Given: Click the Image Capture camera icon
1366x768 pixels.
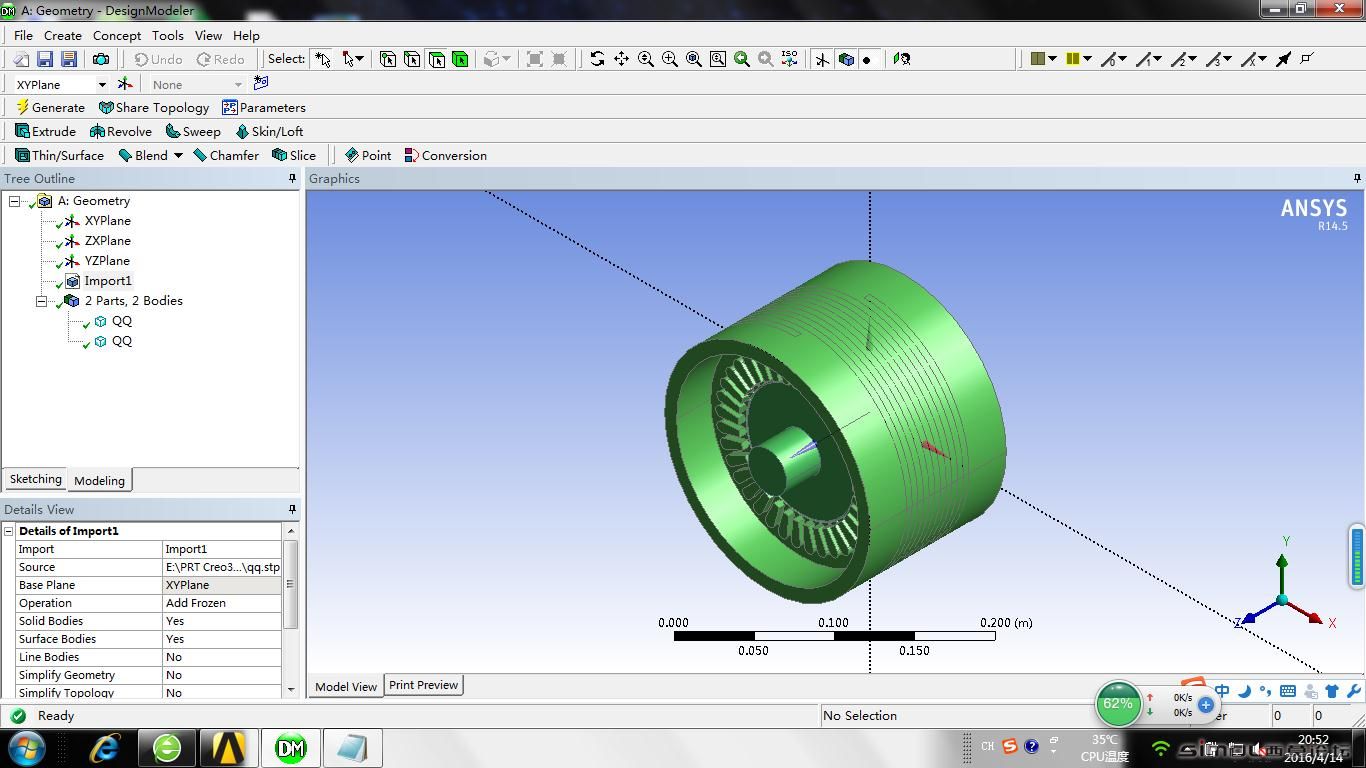Looking at the screenshot, I should pyautogui.click(x=101, y=60).
